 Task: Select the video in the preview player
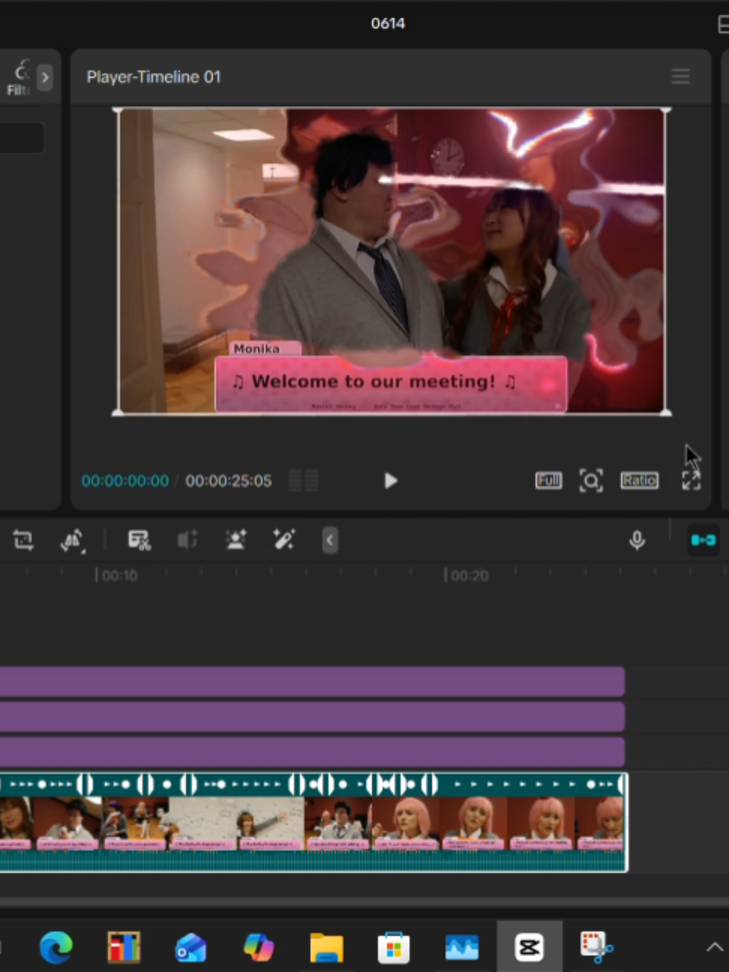pos(391,261)
